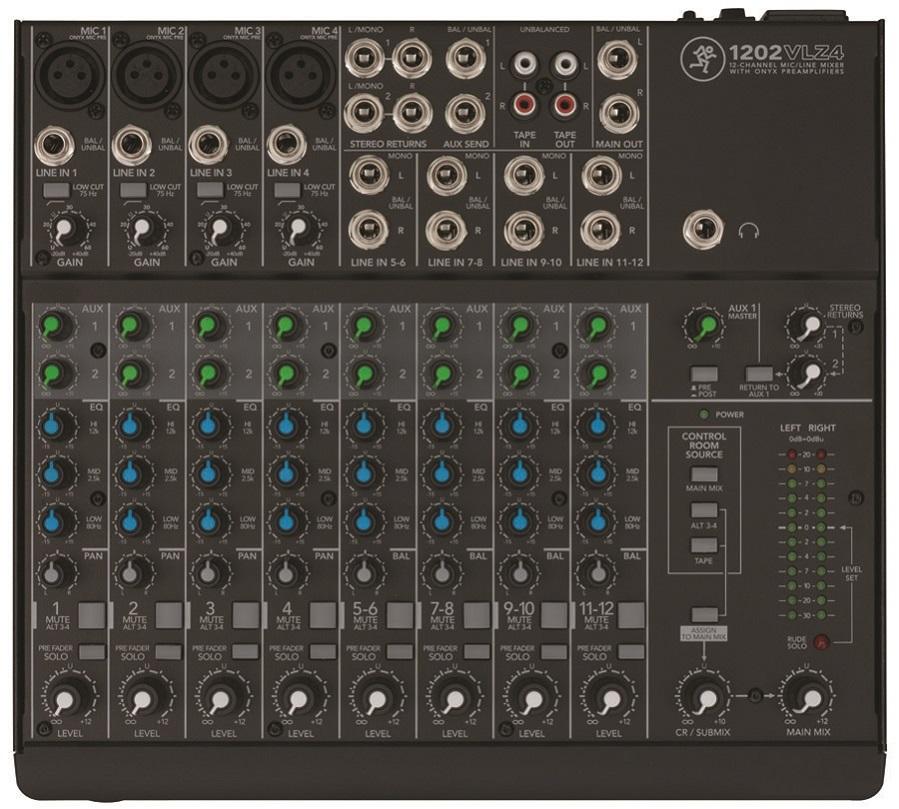
Task: Click the LEVEL knob on channel 4
Action: point(298,698)
